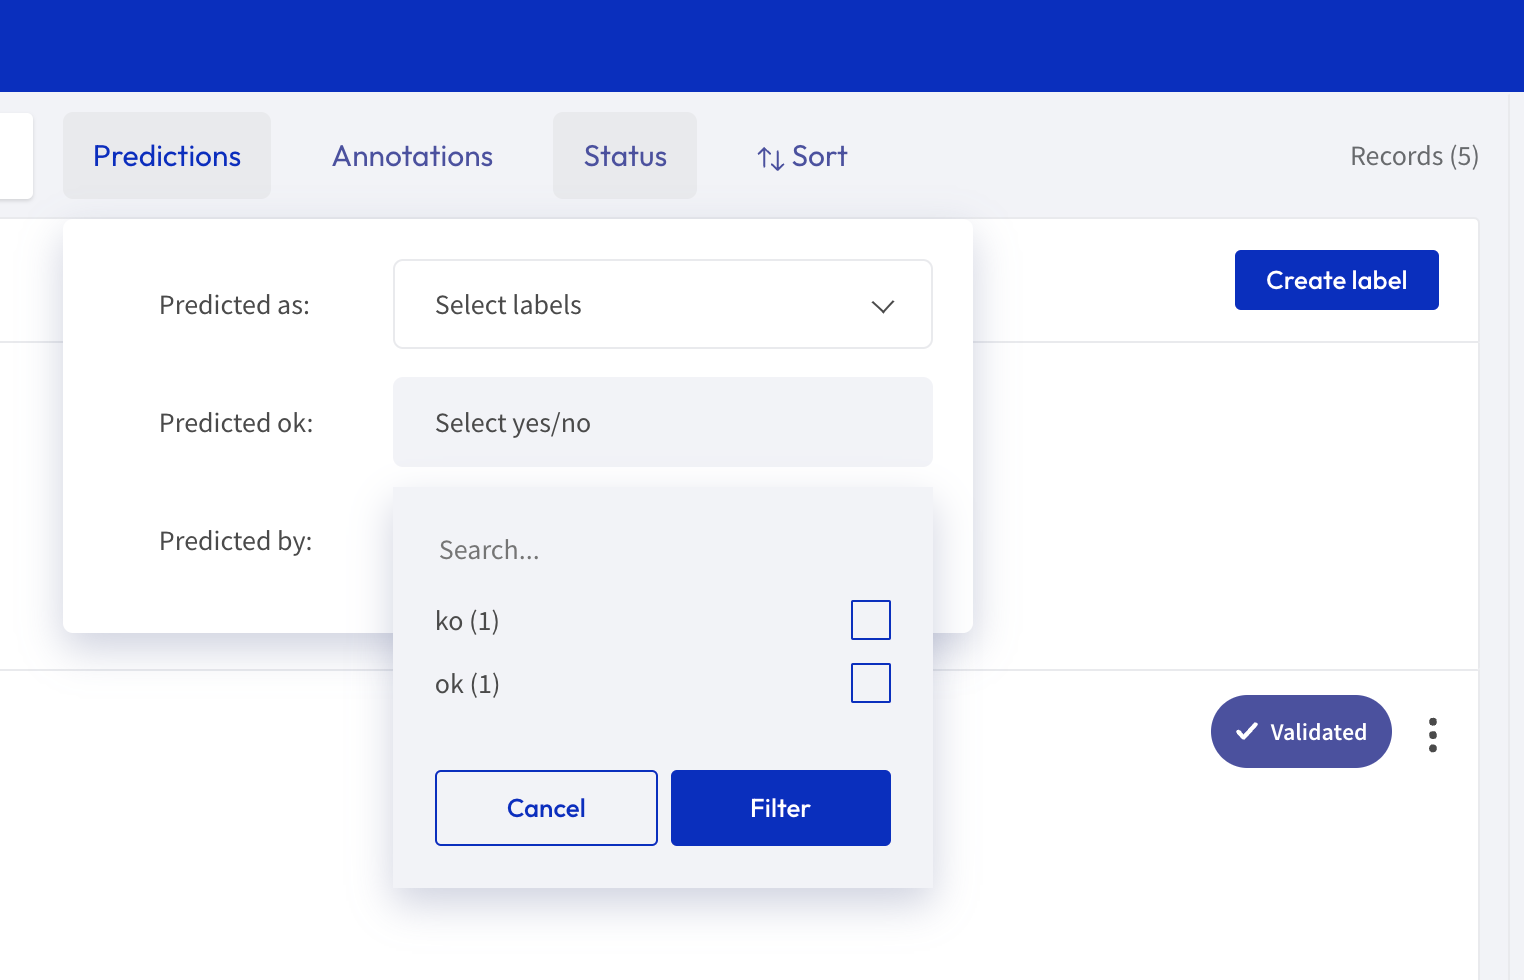
Task: Click the checkmark icon in Validated badge
Action: tap(1247, 731)
